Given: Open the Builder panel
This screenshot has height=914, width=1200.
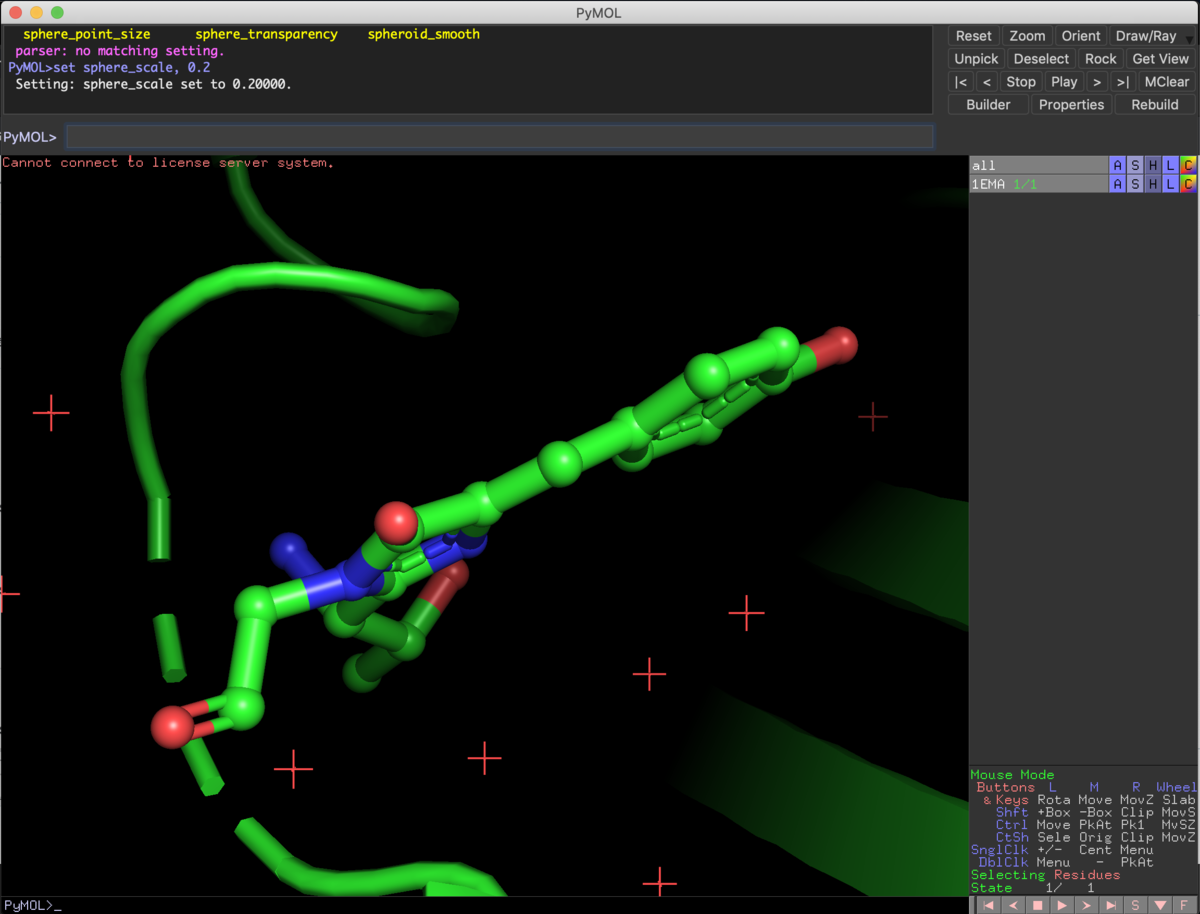Looking at the screenshot, I should [988, 105].
